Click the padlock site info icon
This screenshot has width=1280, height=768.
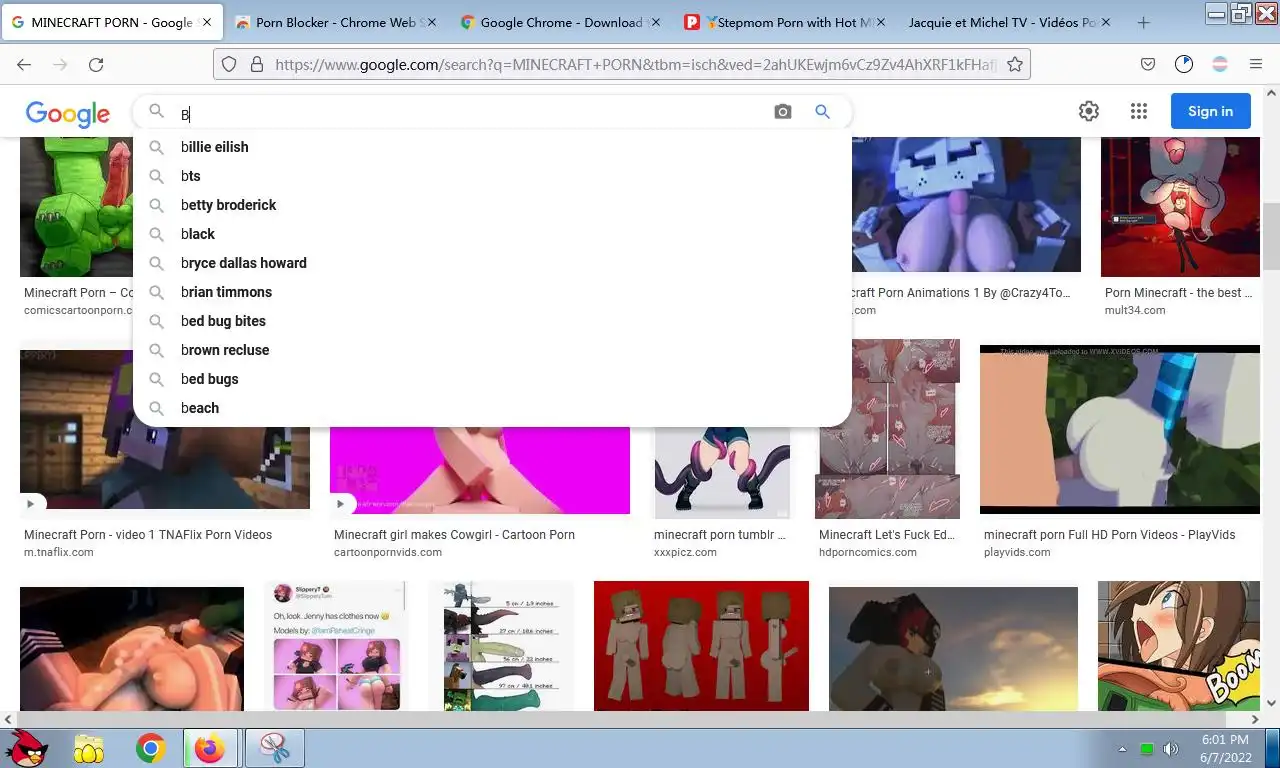[256, 64]
